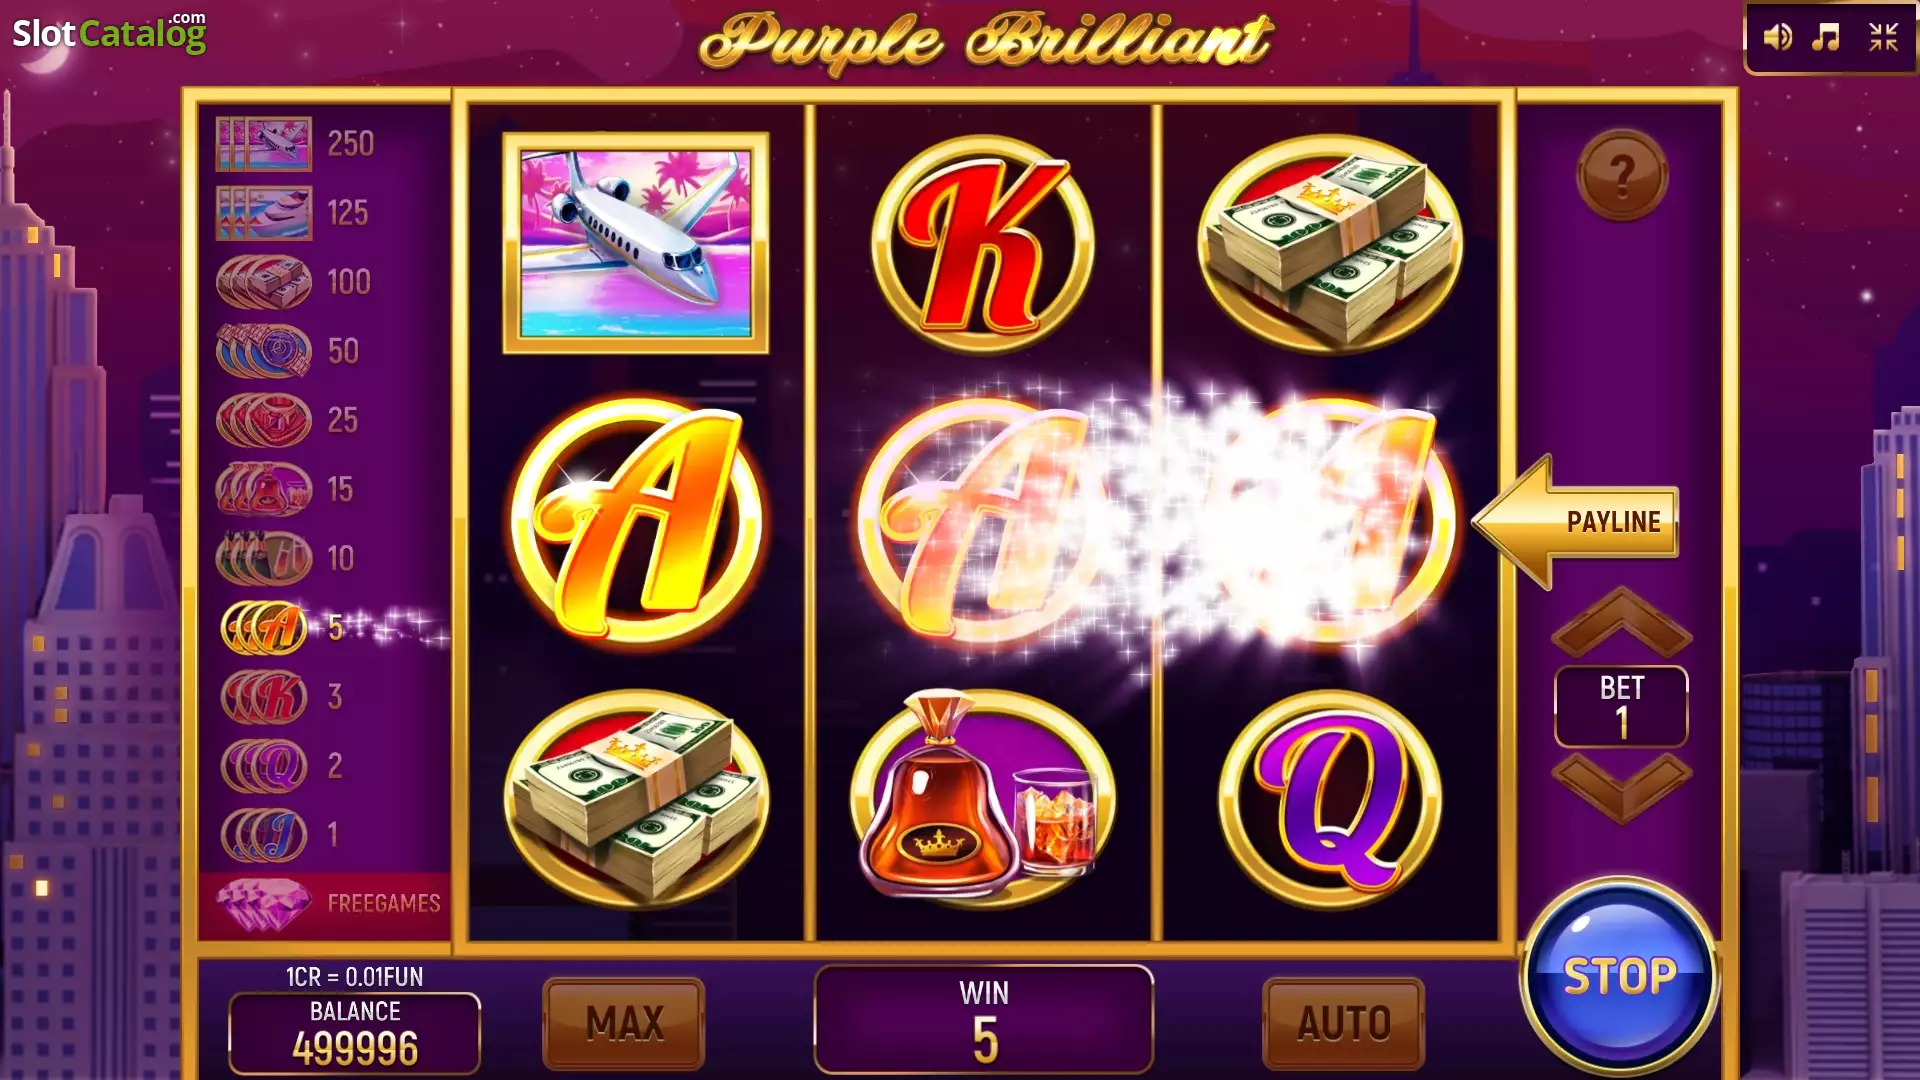This screenshot has height=1080, width=1920.
Task: Open the help question mark button
Action: (x=1622, y=176)
